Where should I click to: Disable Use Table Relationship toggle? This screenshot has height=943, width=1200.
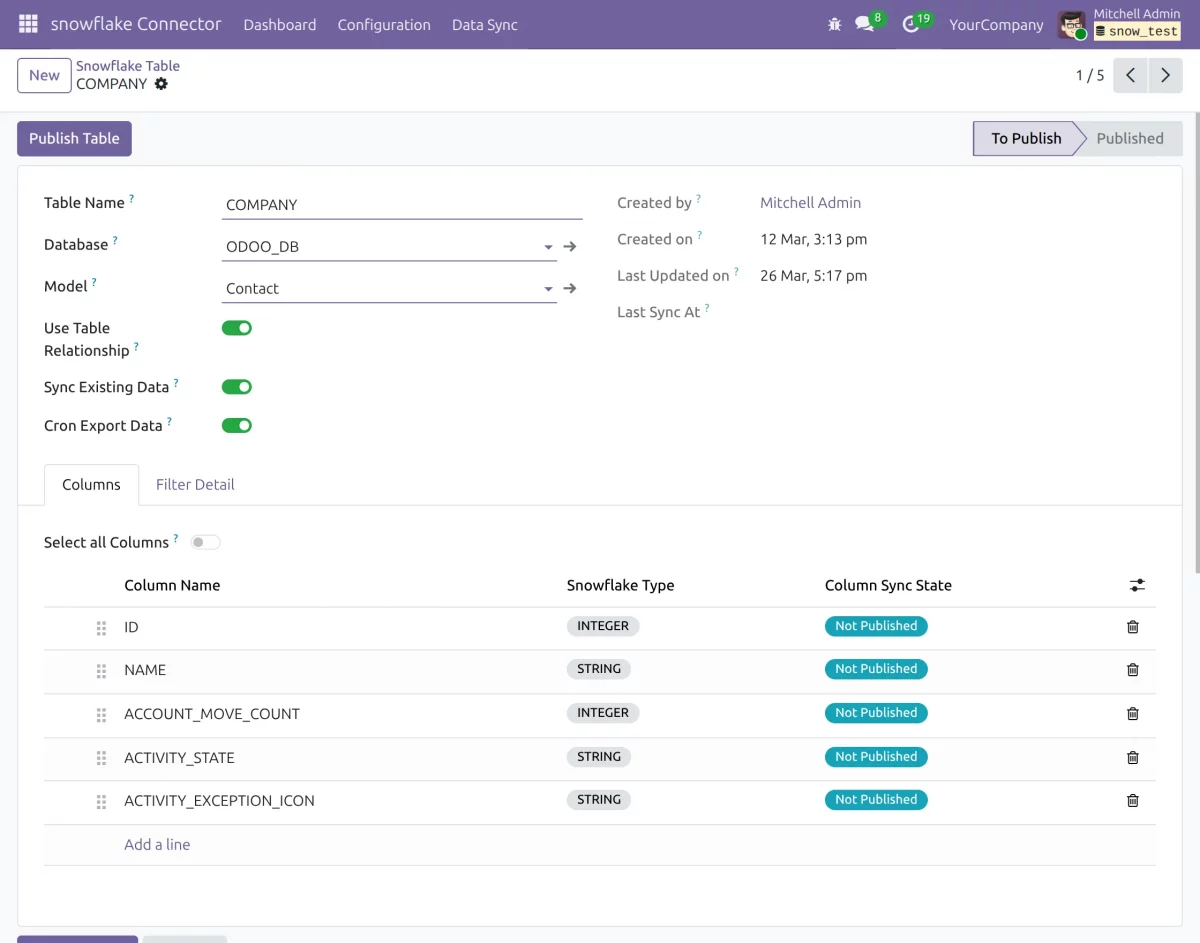tap(237, 328)
